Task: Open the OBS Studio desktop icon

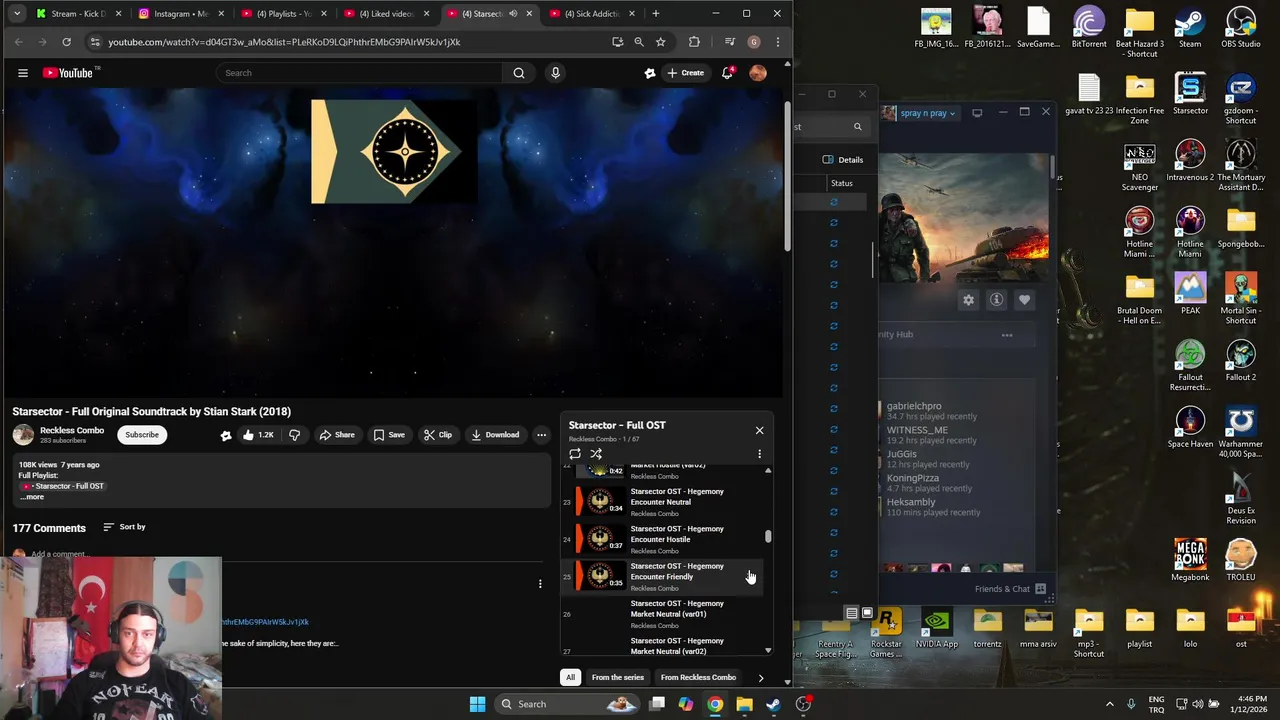Action: pos(1241,27)
